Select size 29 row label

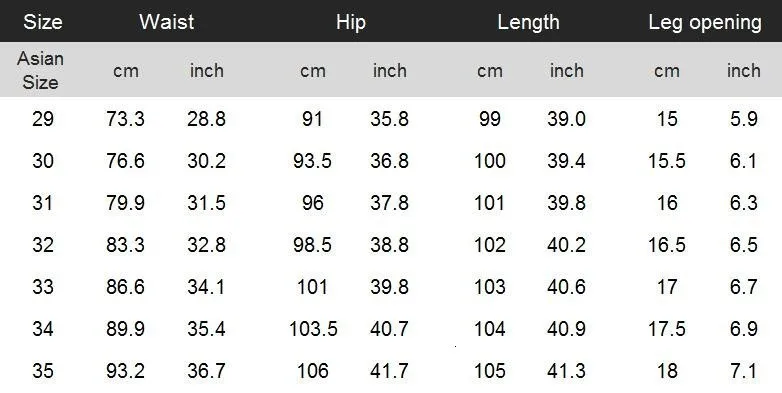click(42, 119)
